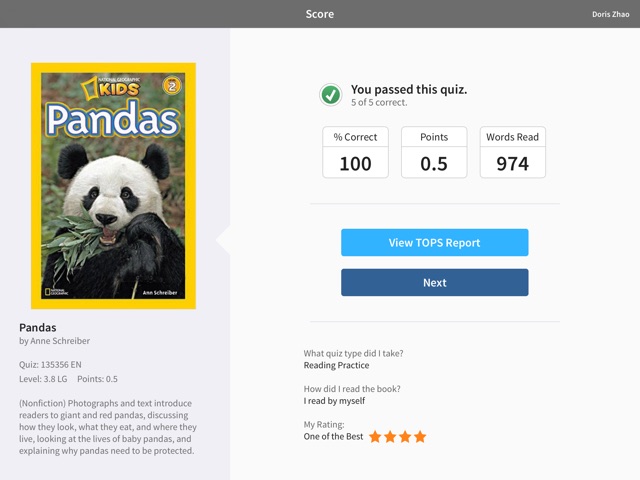The height and width of the screenshot is (480, 640).
Task: Open the Pandas book cover thumbnail
Action: click(x=113, y=186)
